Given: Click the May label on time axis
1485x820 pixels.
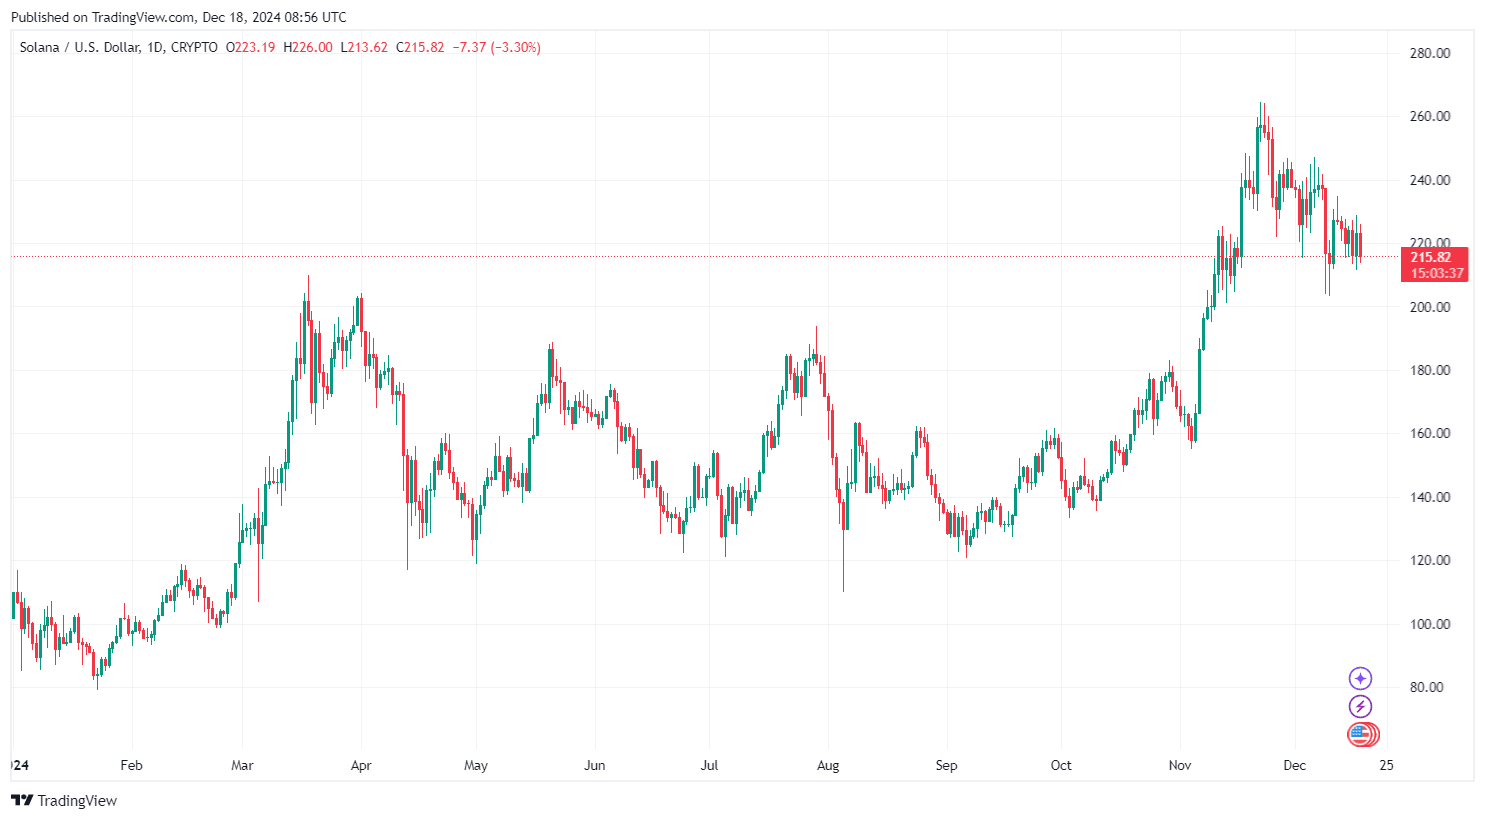Looking at the screenshot, I should pos(476,765).
